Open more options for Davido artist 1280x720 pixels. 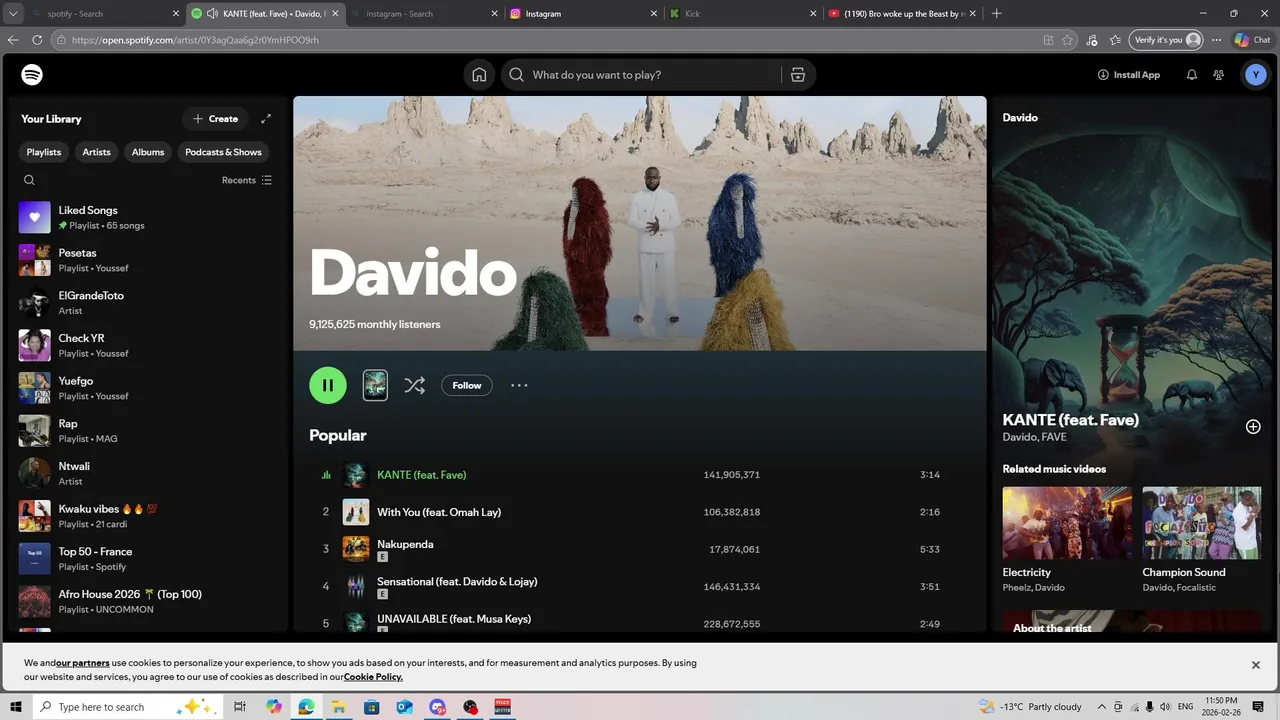(519, 385)
